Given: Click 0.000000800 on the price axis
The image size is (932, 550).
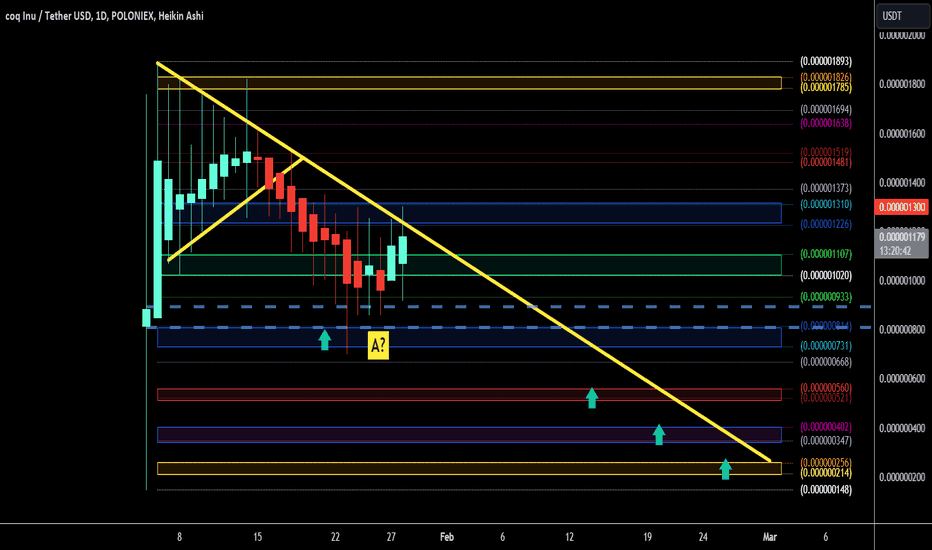Looking at the screenshot, I should (x=902, y=329).
